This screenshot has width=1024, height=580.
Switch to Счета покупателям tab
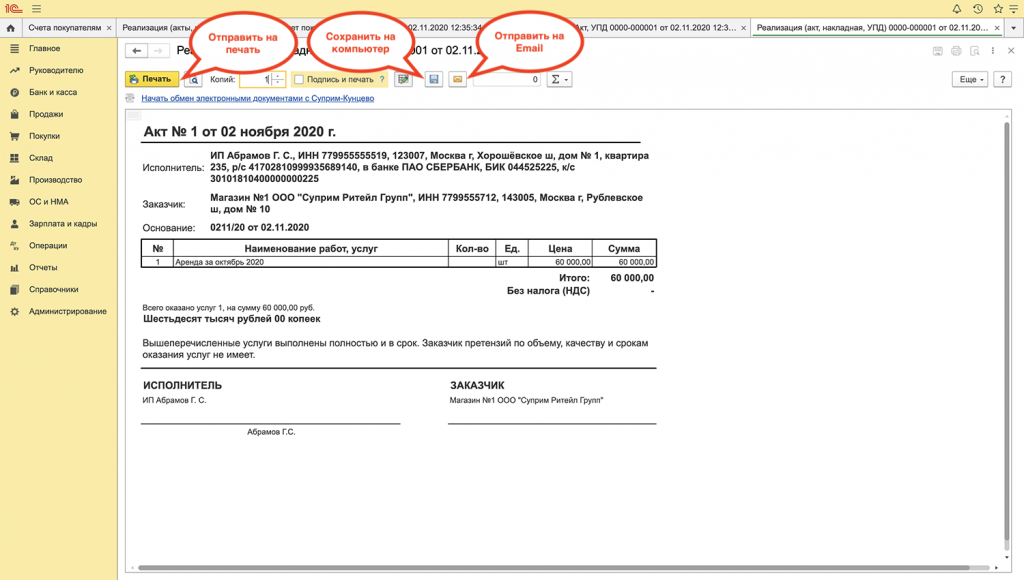[x=65, y=27]
